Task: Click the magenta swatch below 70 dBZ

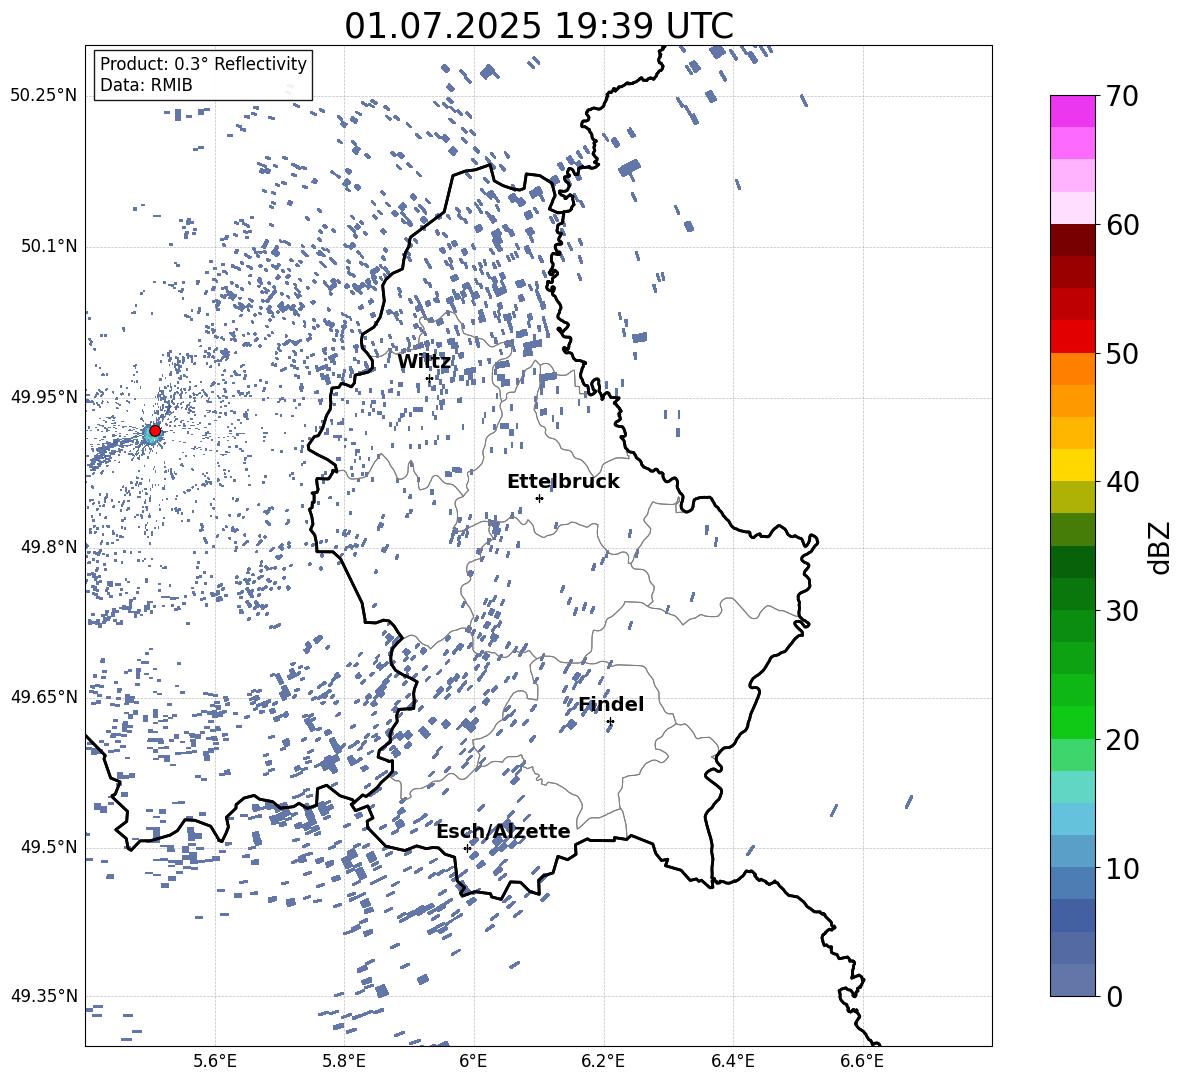Action: pyautogui.click(x=1072, y=111)
